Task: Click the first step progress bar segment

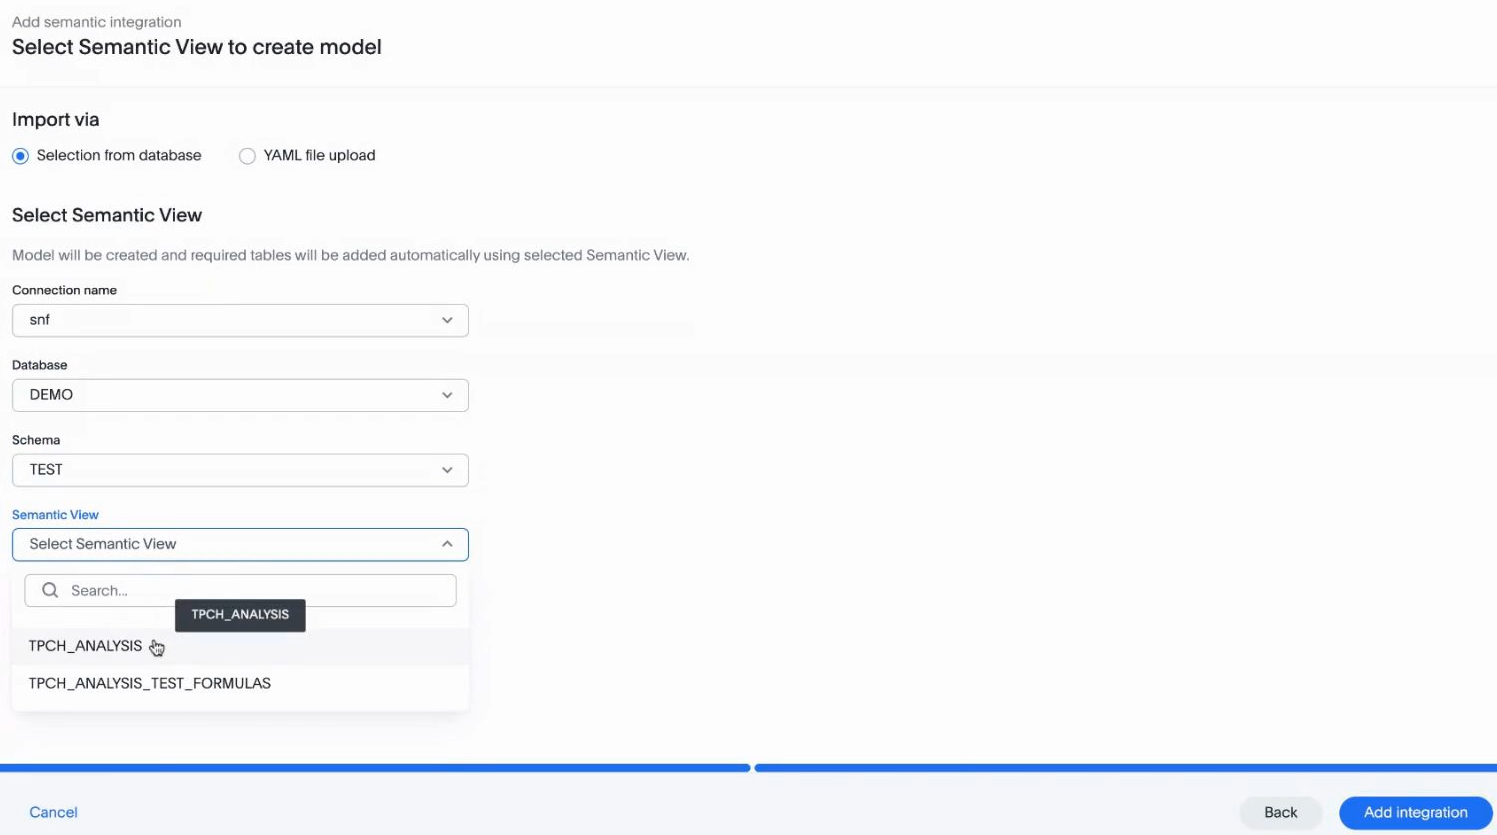Action: tap(375, 768)
